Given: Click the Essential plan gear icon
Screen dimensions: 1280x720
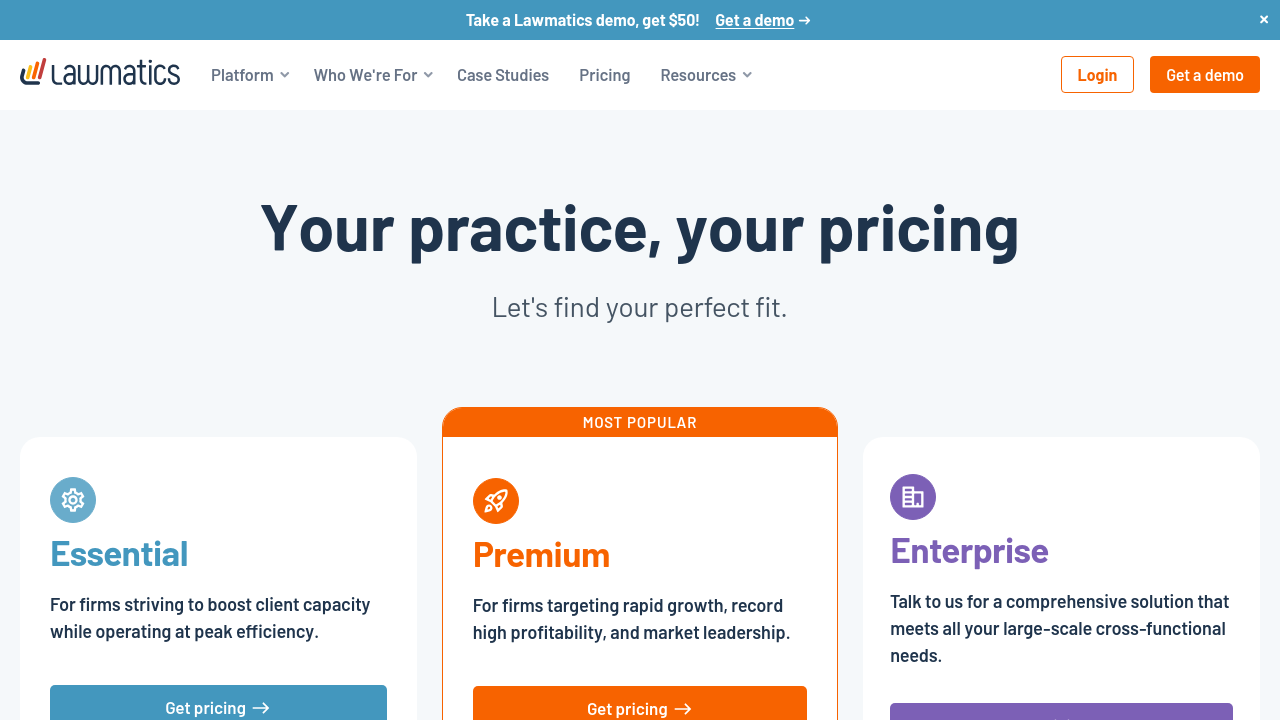Looking at the screenshot, I should click(x=73, y=500).
